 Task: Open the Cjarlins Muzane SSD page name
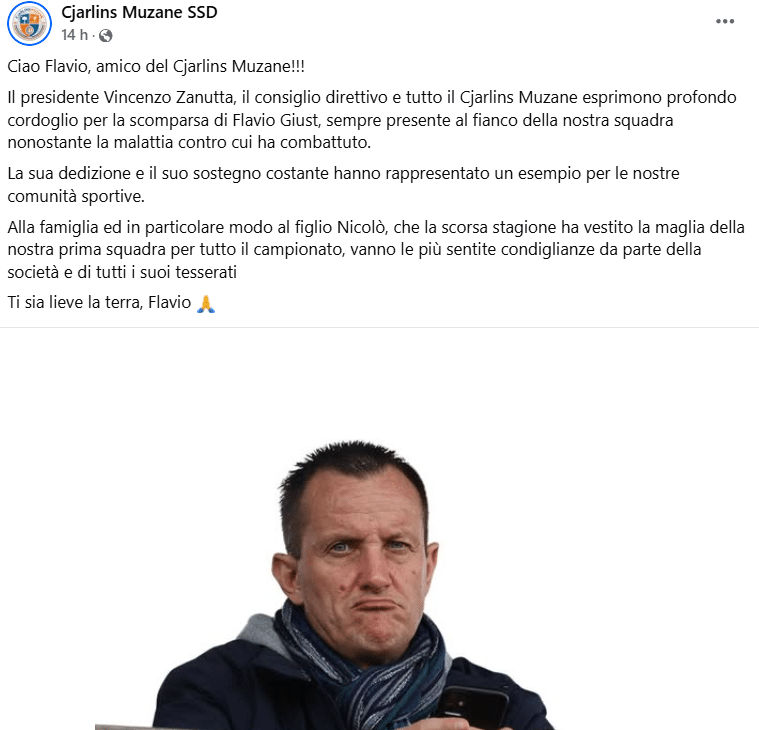(139, 12)
